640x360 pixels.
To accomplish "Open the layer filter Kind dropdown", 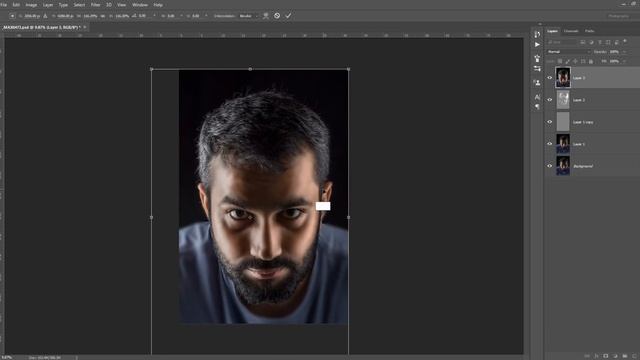I will tap(562, 42).
